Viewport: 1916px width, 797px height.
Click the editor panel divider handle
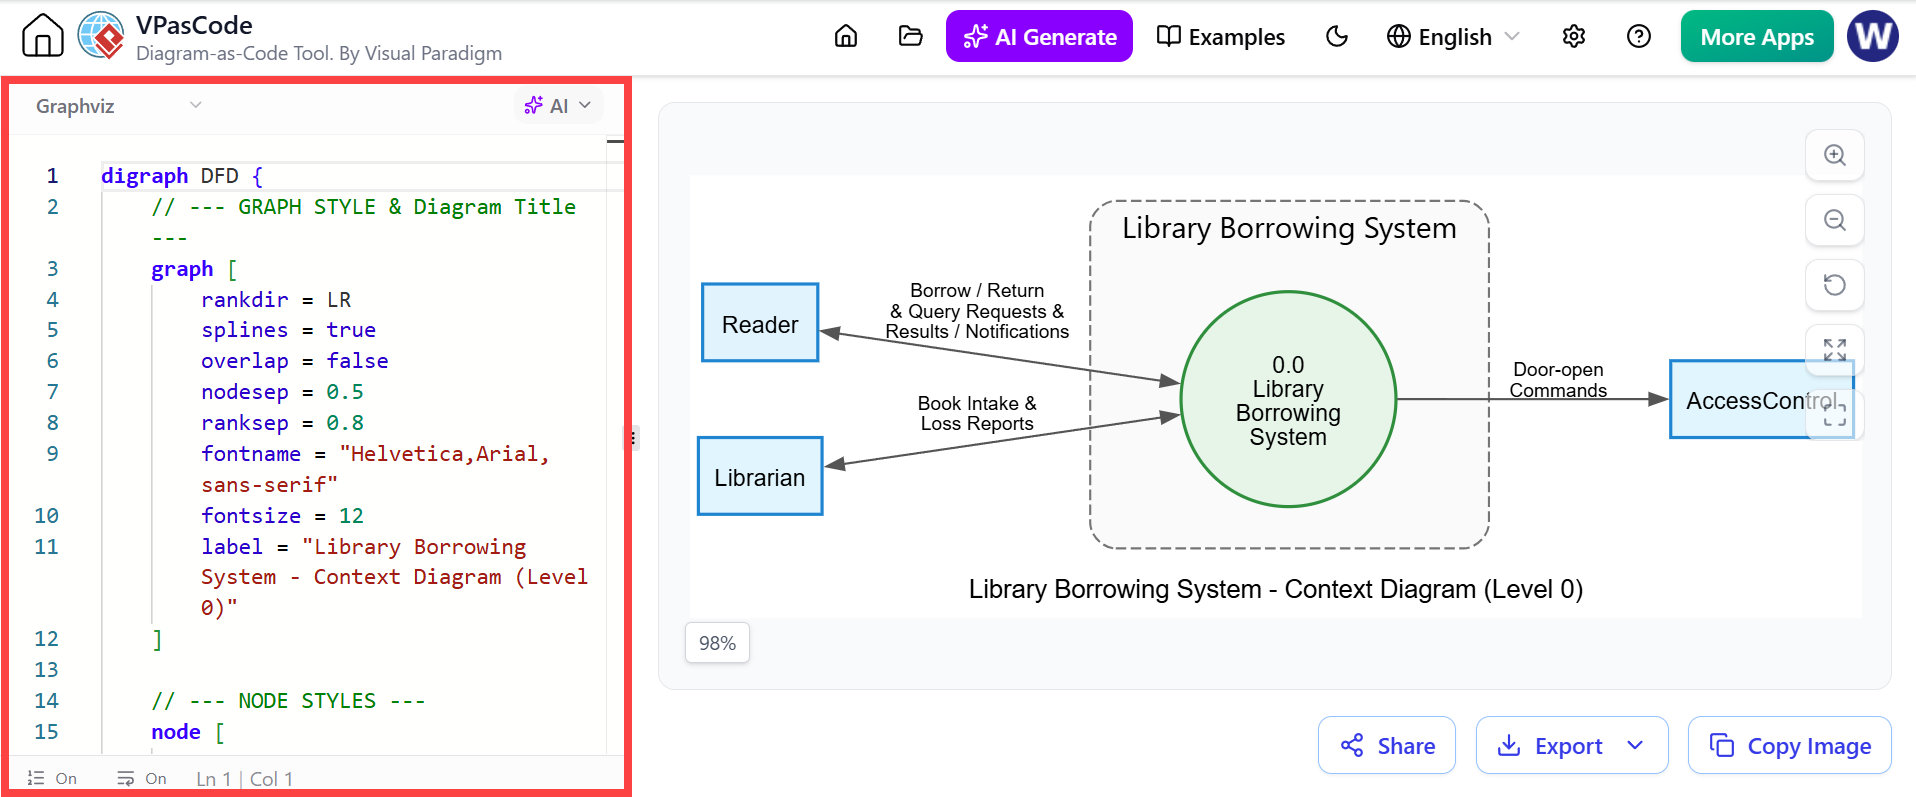[633, 438]
